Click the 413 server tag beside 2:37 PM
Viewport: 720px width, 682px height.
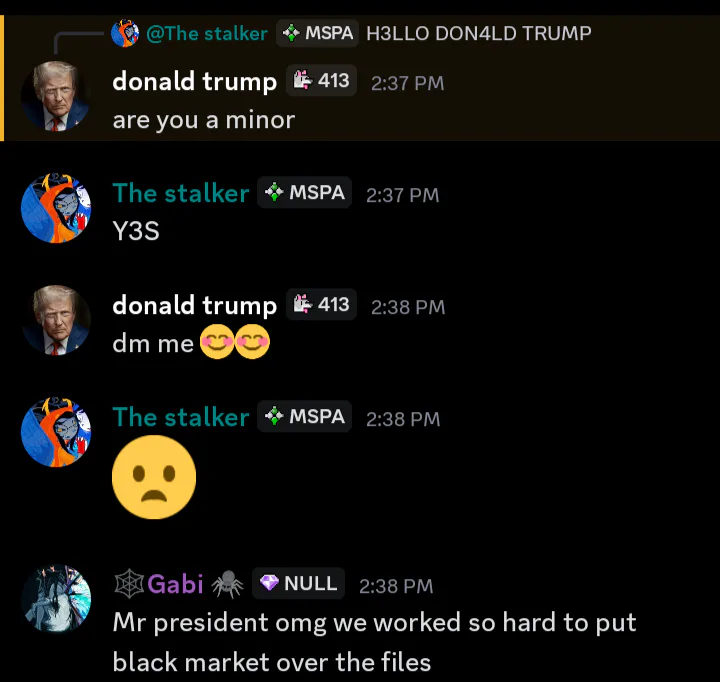point(321,81)
